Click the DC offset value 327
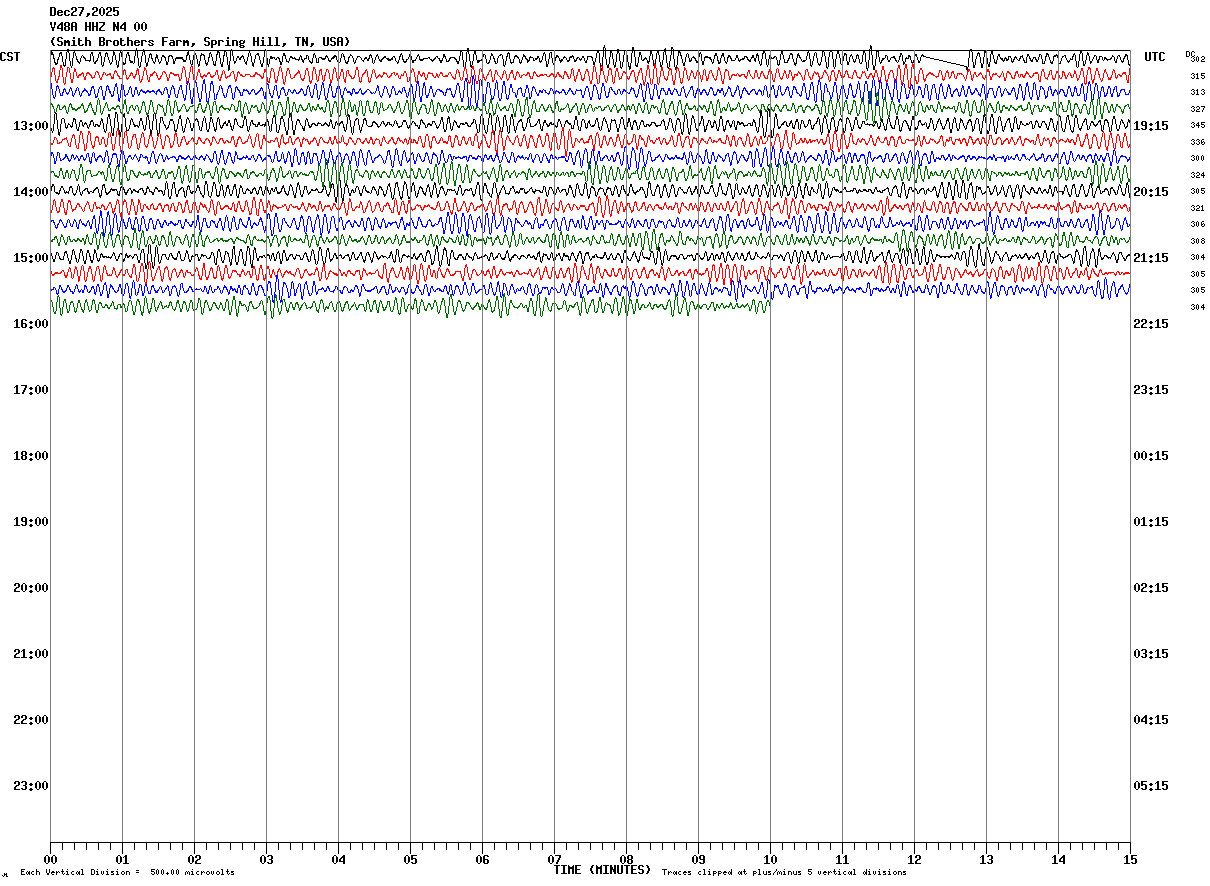1210x886 pixels. 1197,109
